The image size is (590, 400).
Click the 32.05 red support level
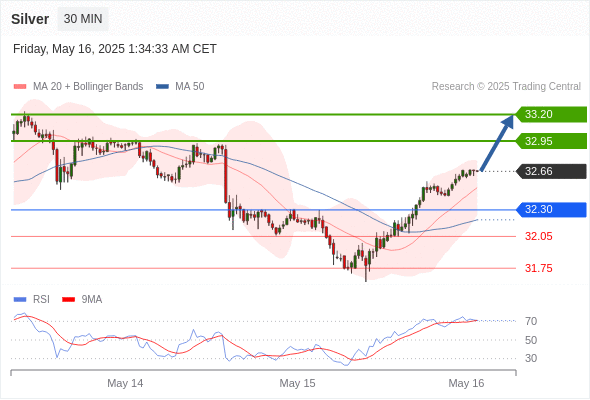click(538, 236)
